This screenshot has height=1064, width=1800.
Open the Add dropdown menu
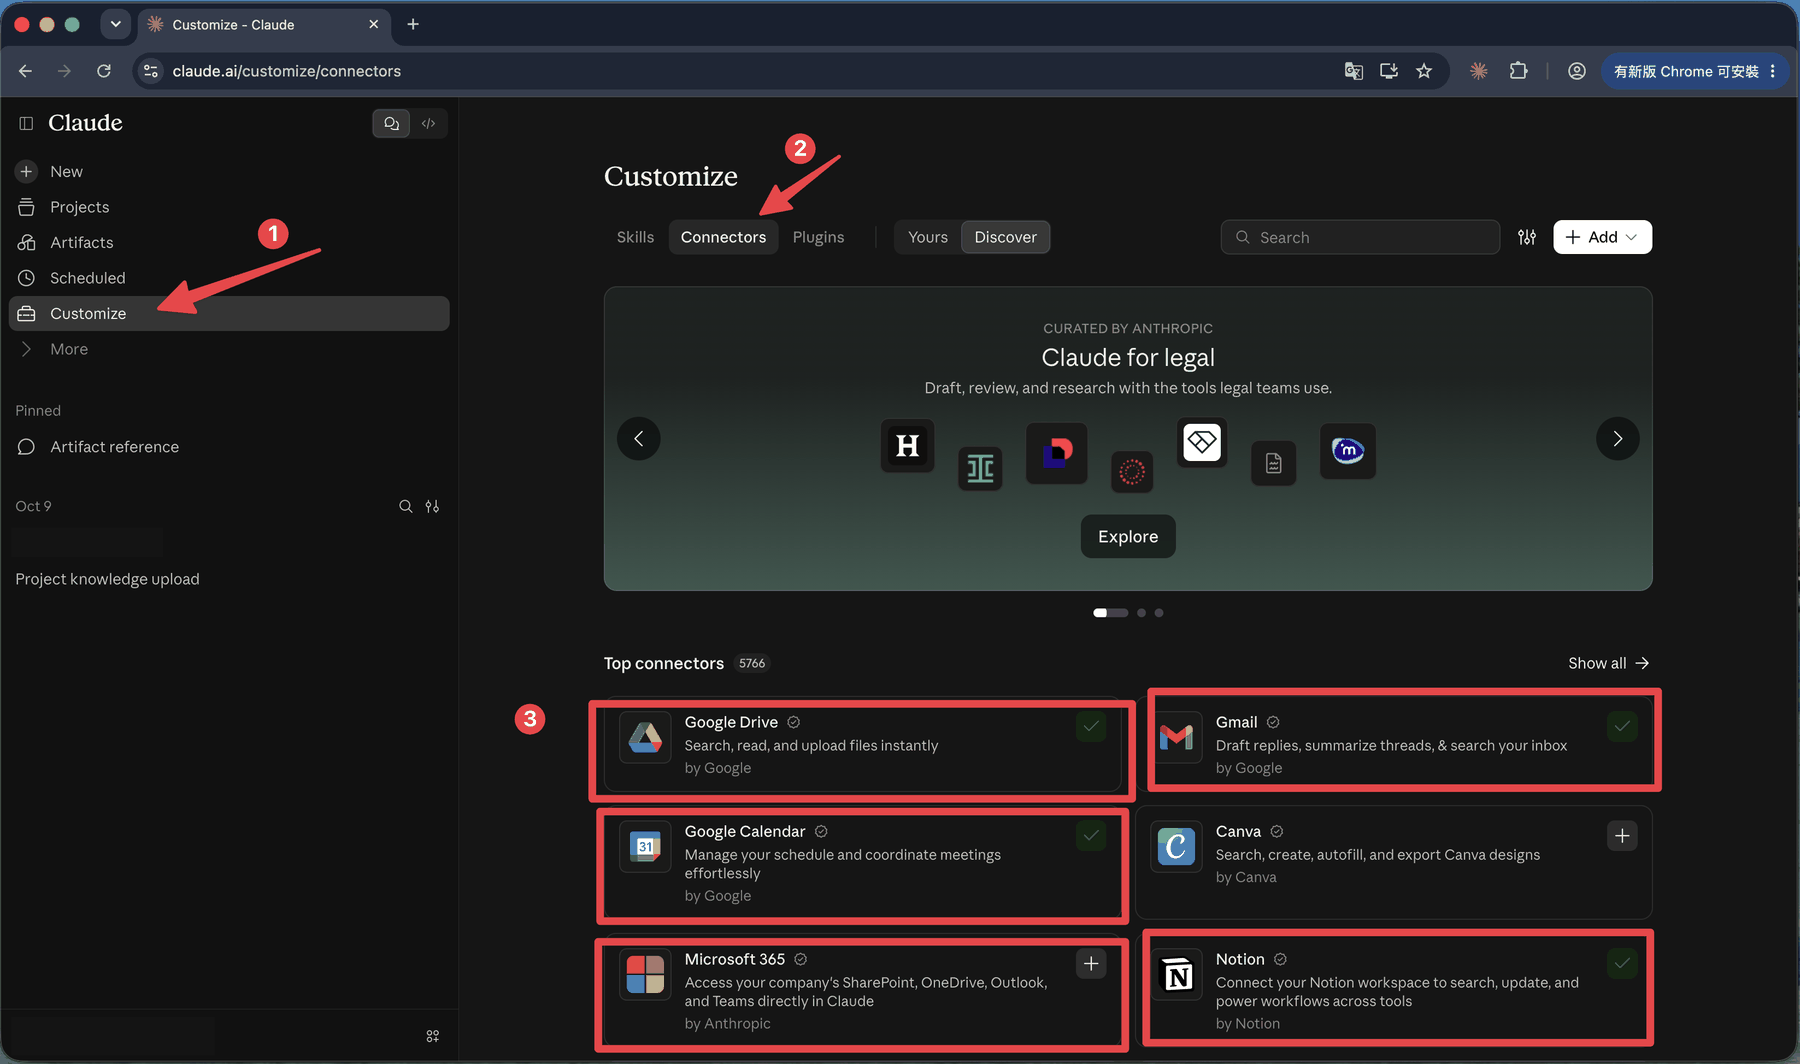pos(1602,237)
